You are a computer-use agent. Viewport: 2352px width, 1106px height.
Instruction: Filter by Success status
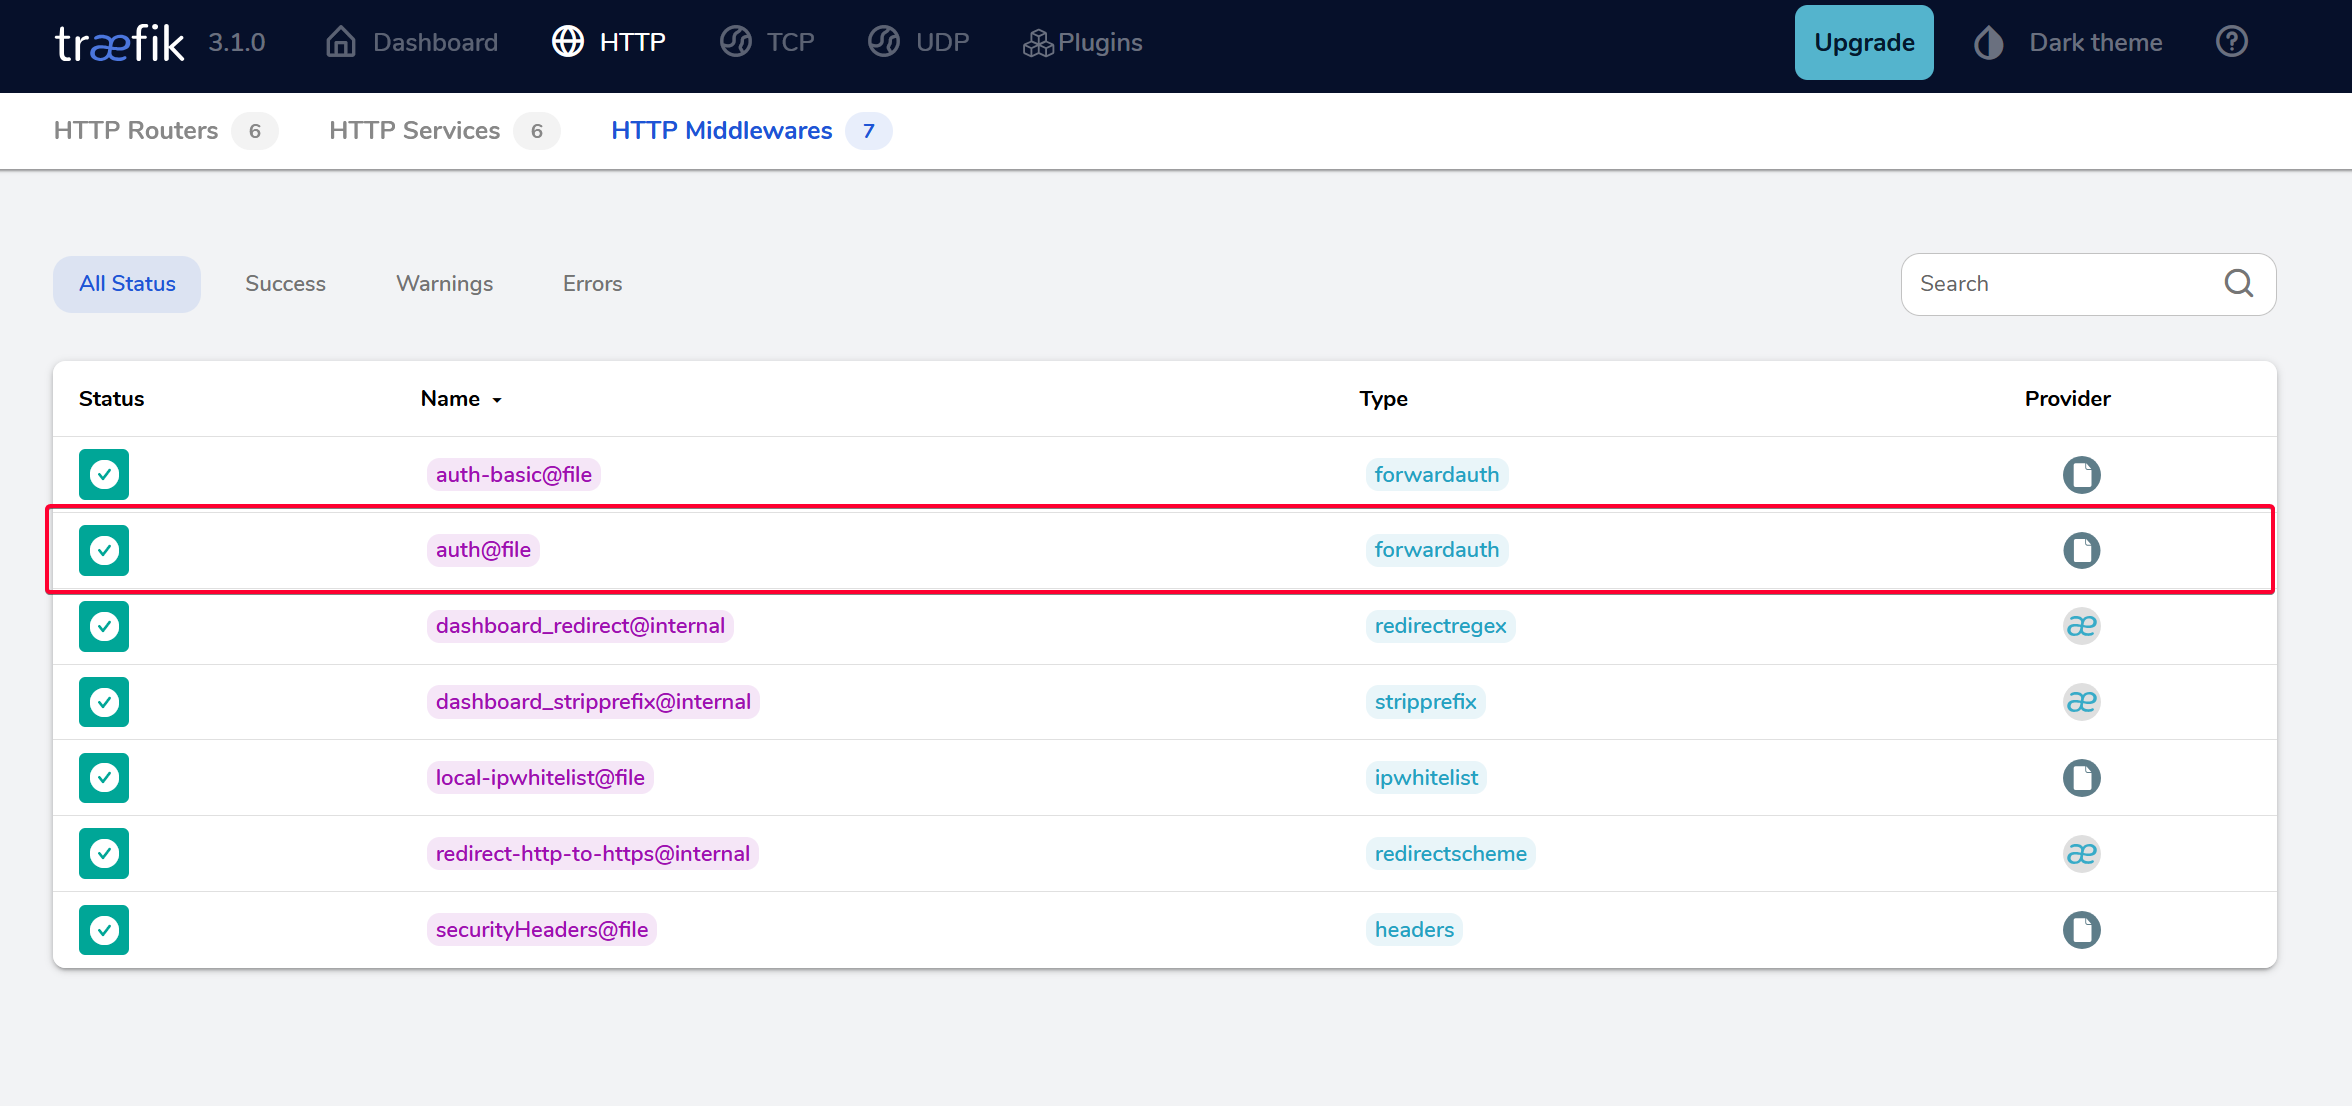[x=285, y=284]
